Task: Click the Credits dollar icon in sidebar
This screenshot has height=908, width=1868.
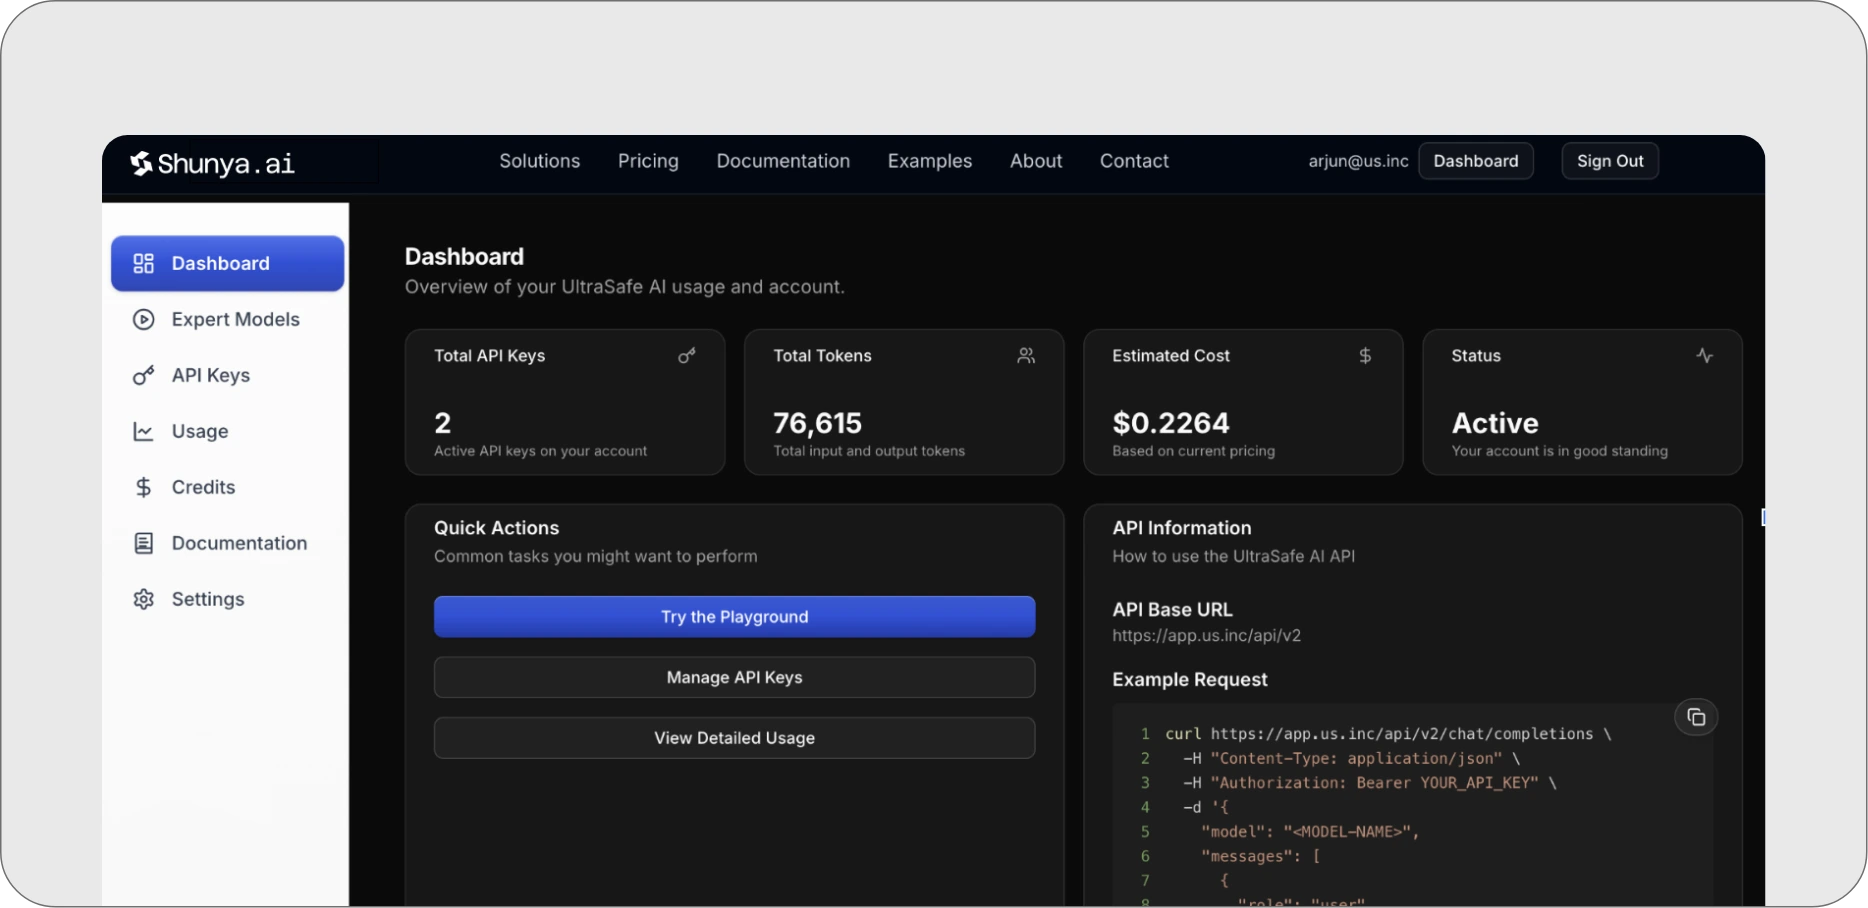Action: click(x=144, y=487)
